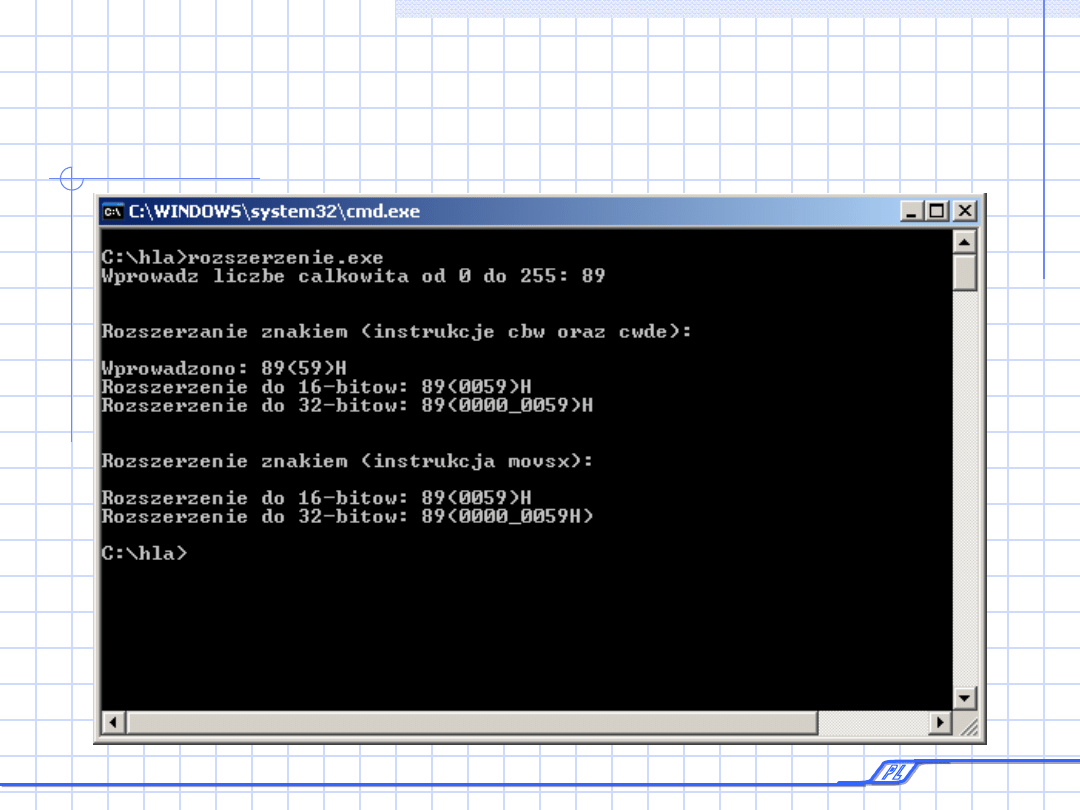The height and width of the screenshot is (810, 1080).
Task: Click the C:\WINDOWS\system32\cmd.exe title bar text
Action: (x=275, y=211)
